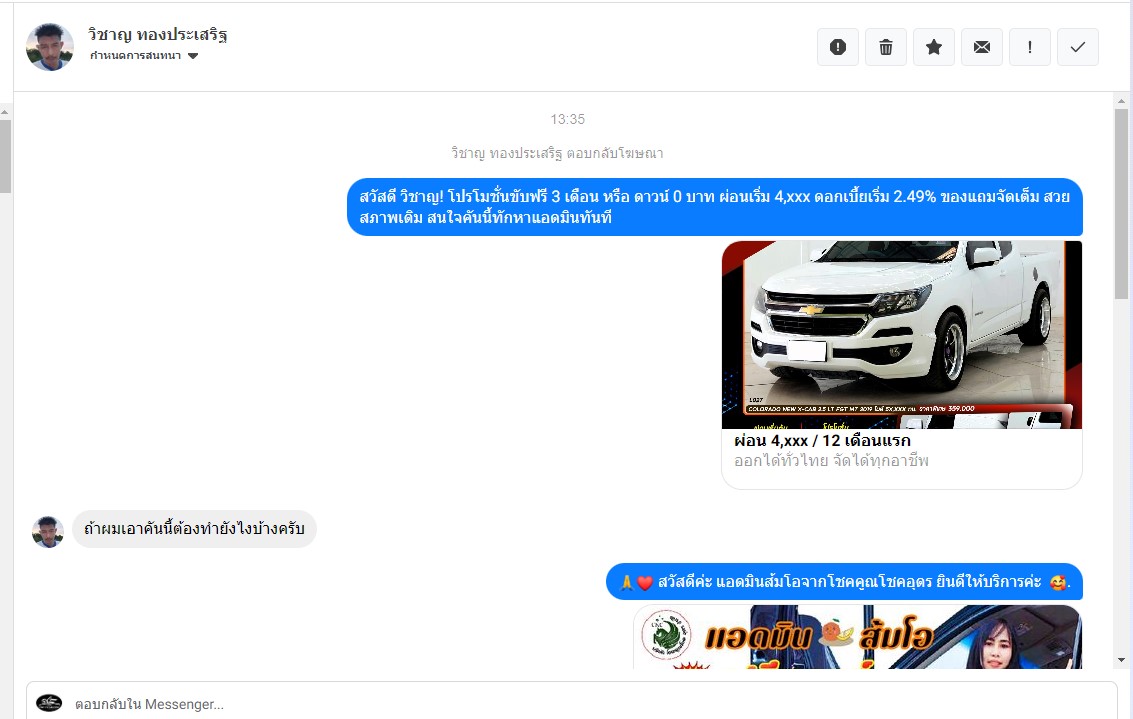Click ad subtitle ออกได้ทั่วไทย จัดได้ทุกอาชีพ
1133x719 pixels.
click(x=831, y=461)
